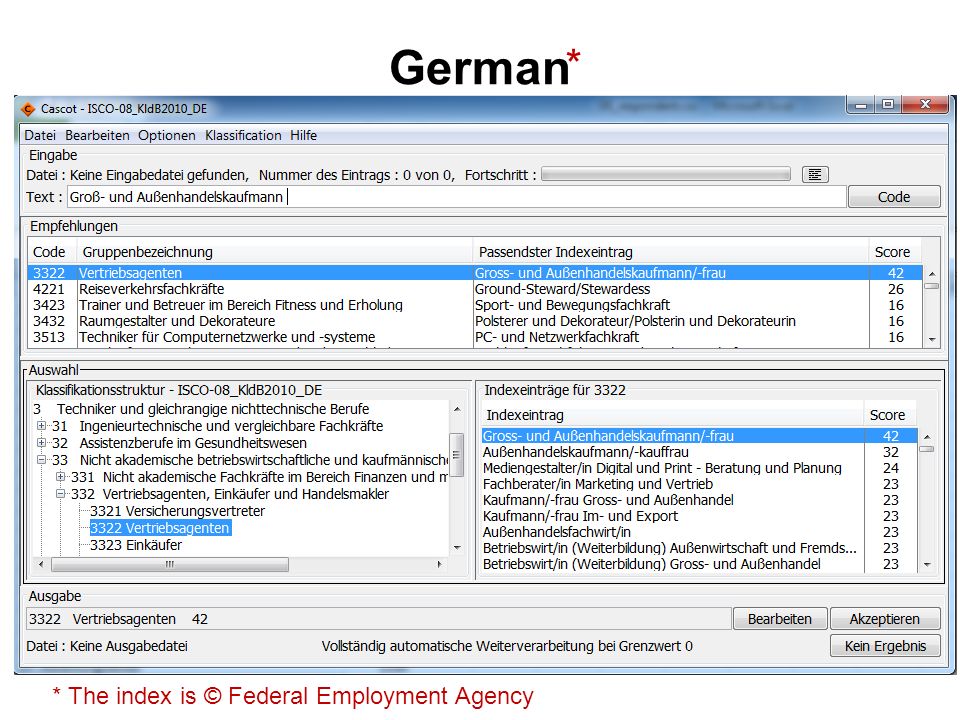960x720 pixels.
Task: Click the Akzeptieren button
Action: (x=885, y=619)
